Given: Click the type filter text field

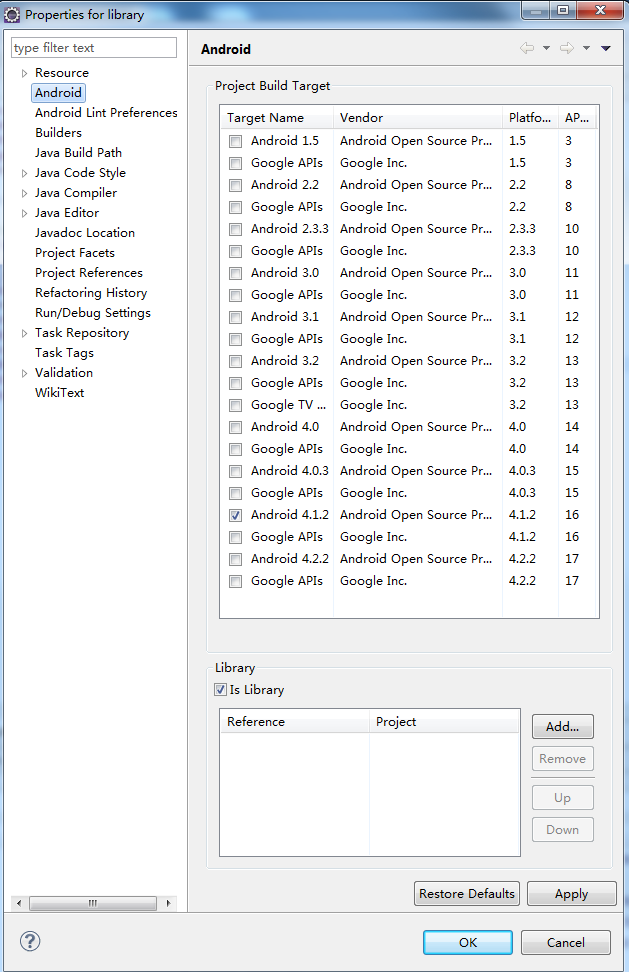Looking at the screenshot, I should coord(94,48).
